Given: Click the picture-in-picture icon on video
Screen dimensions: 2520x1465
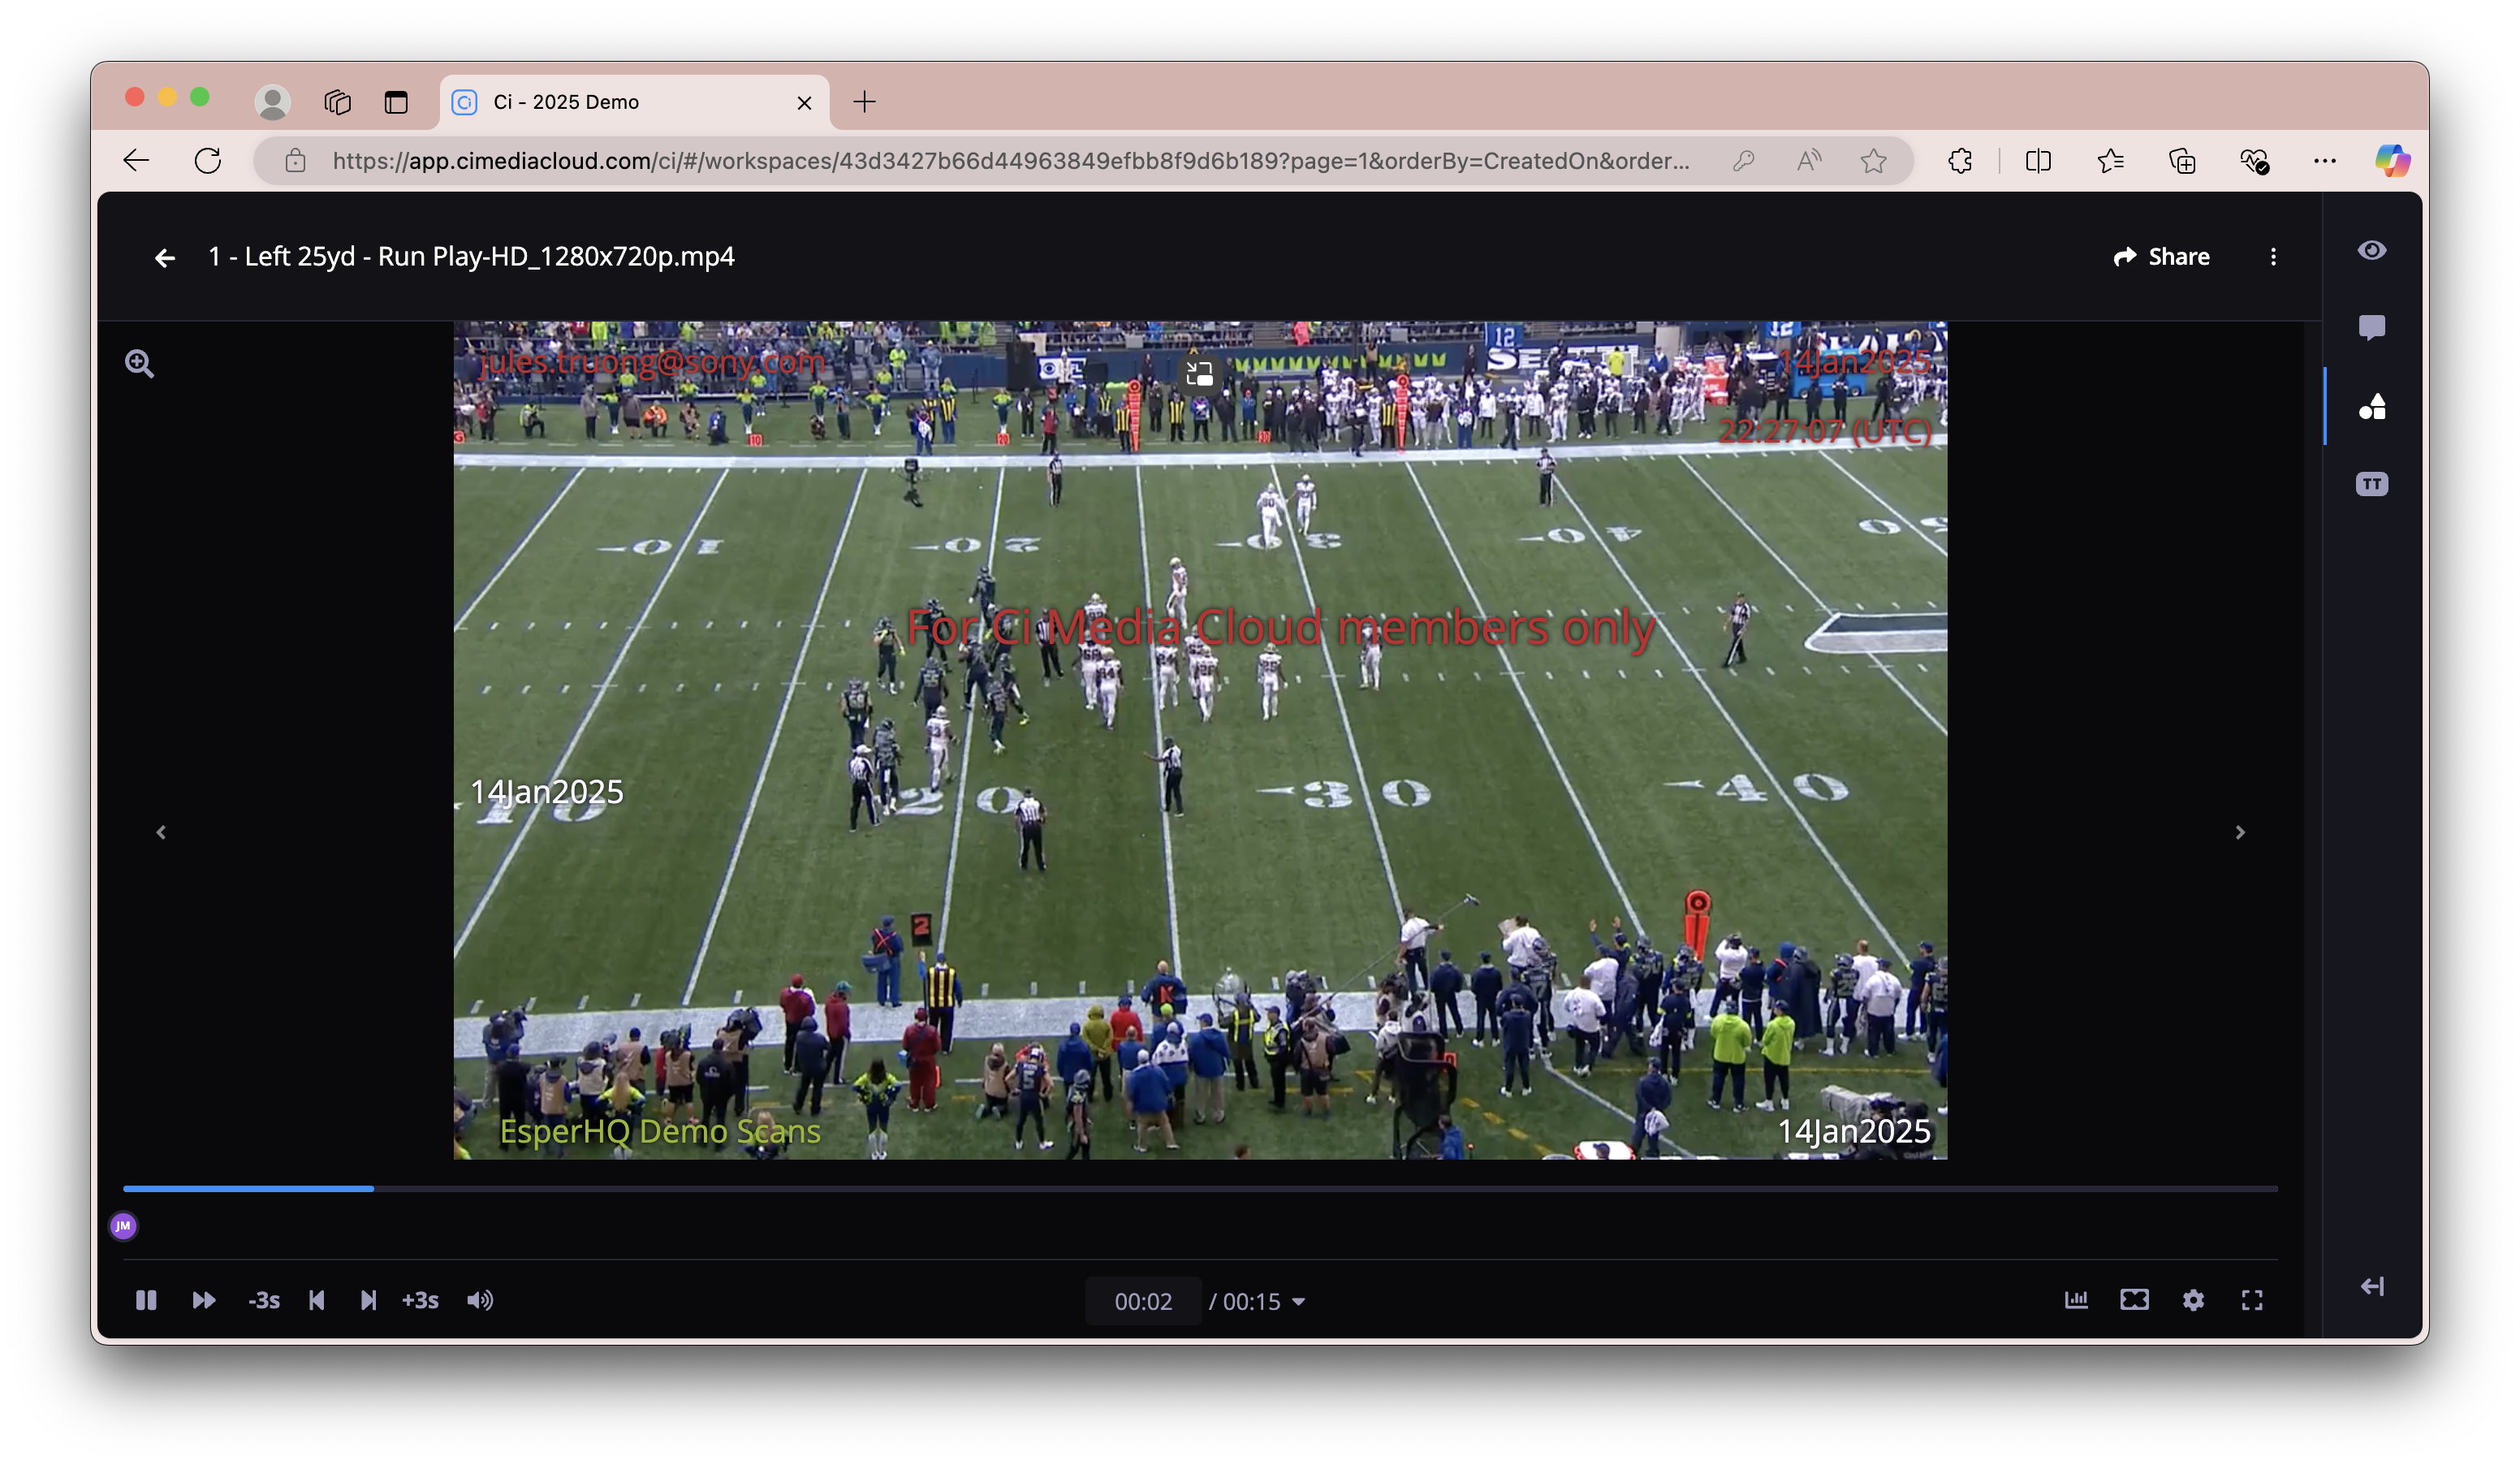Looking at the screenshot, I should (1199, 374).
